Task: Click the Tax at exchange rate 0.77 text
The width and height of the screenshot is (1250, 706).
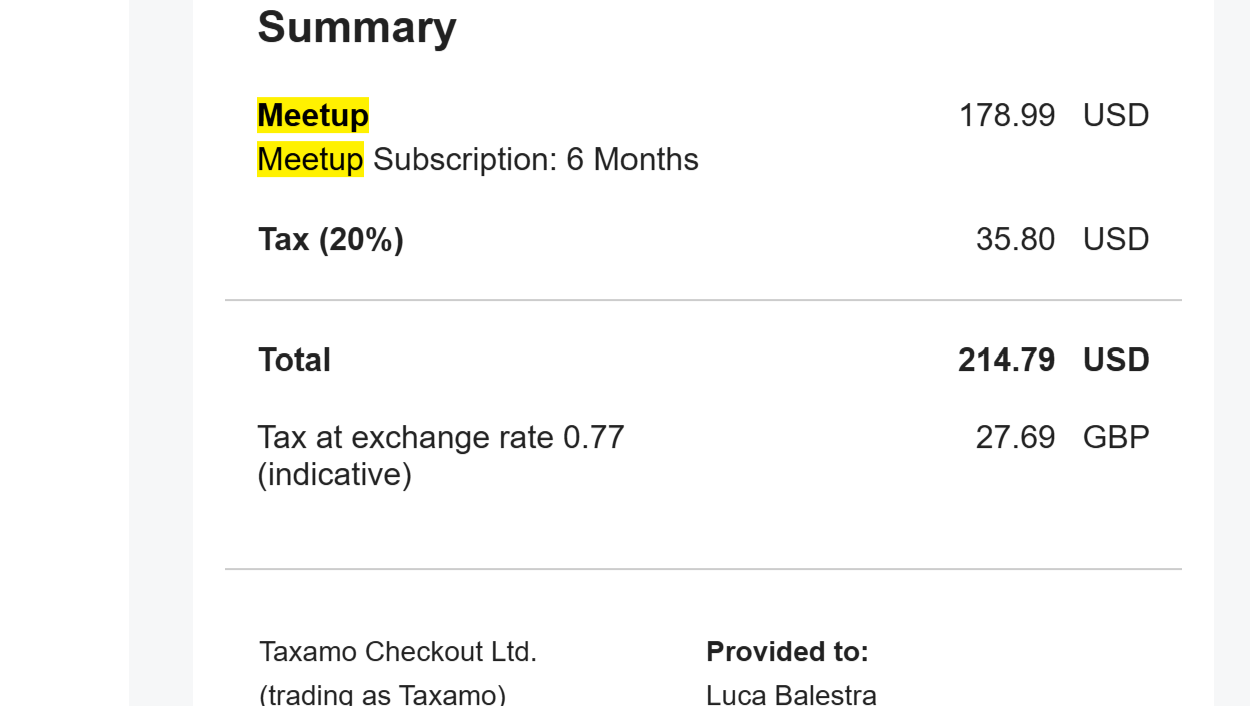Action: click(x=440, y=438)
